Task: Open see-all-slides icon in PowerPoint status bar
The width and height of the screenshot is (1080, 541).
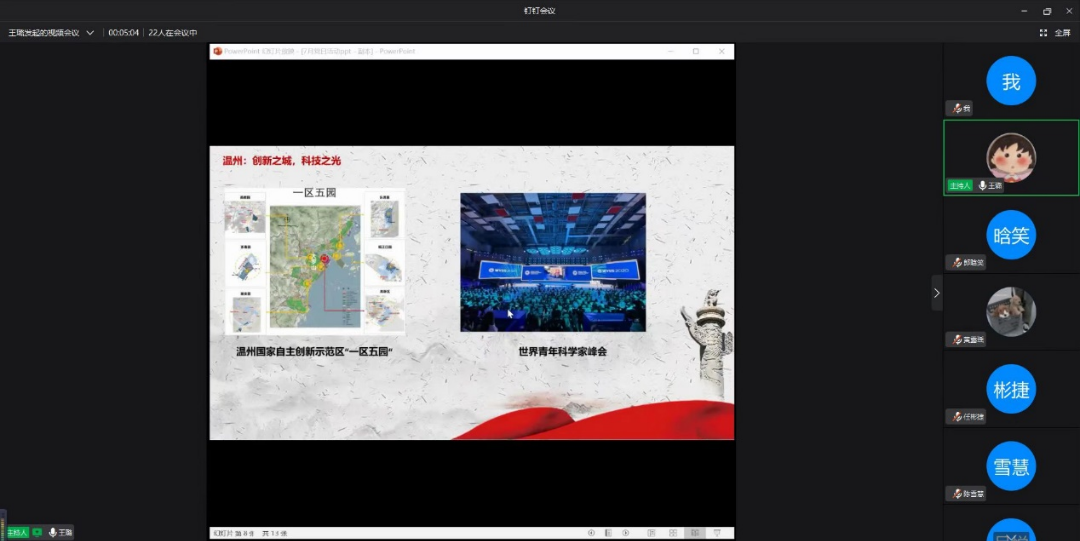Action: pos(608,533)
